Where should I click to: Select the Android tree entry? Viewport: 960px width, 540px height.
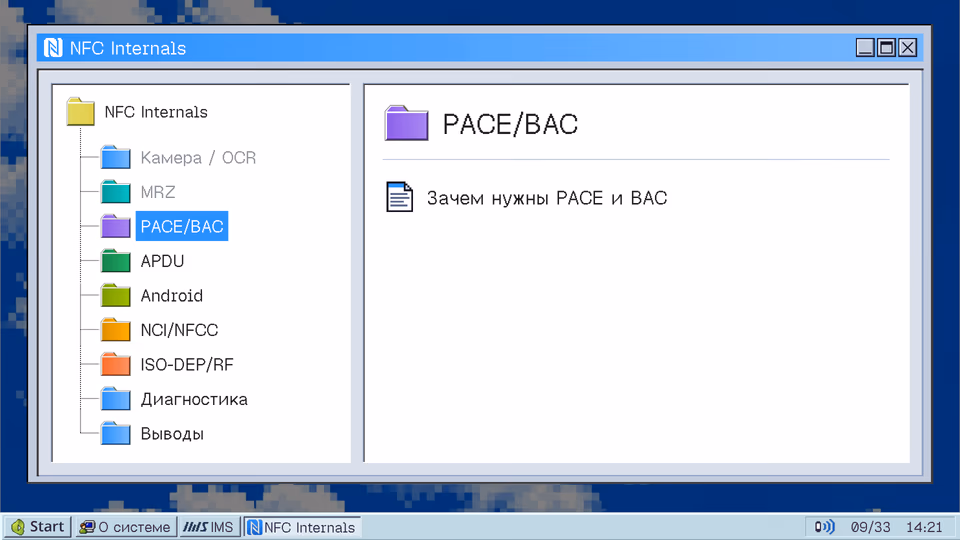[172, 296]
